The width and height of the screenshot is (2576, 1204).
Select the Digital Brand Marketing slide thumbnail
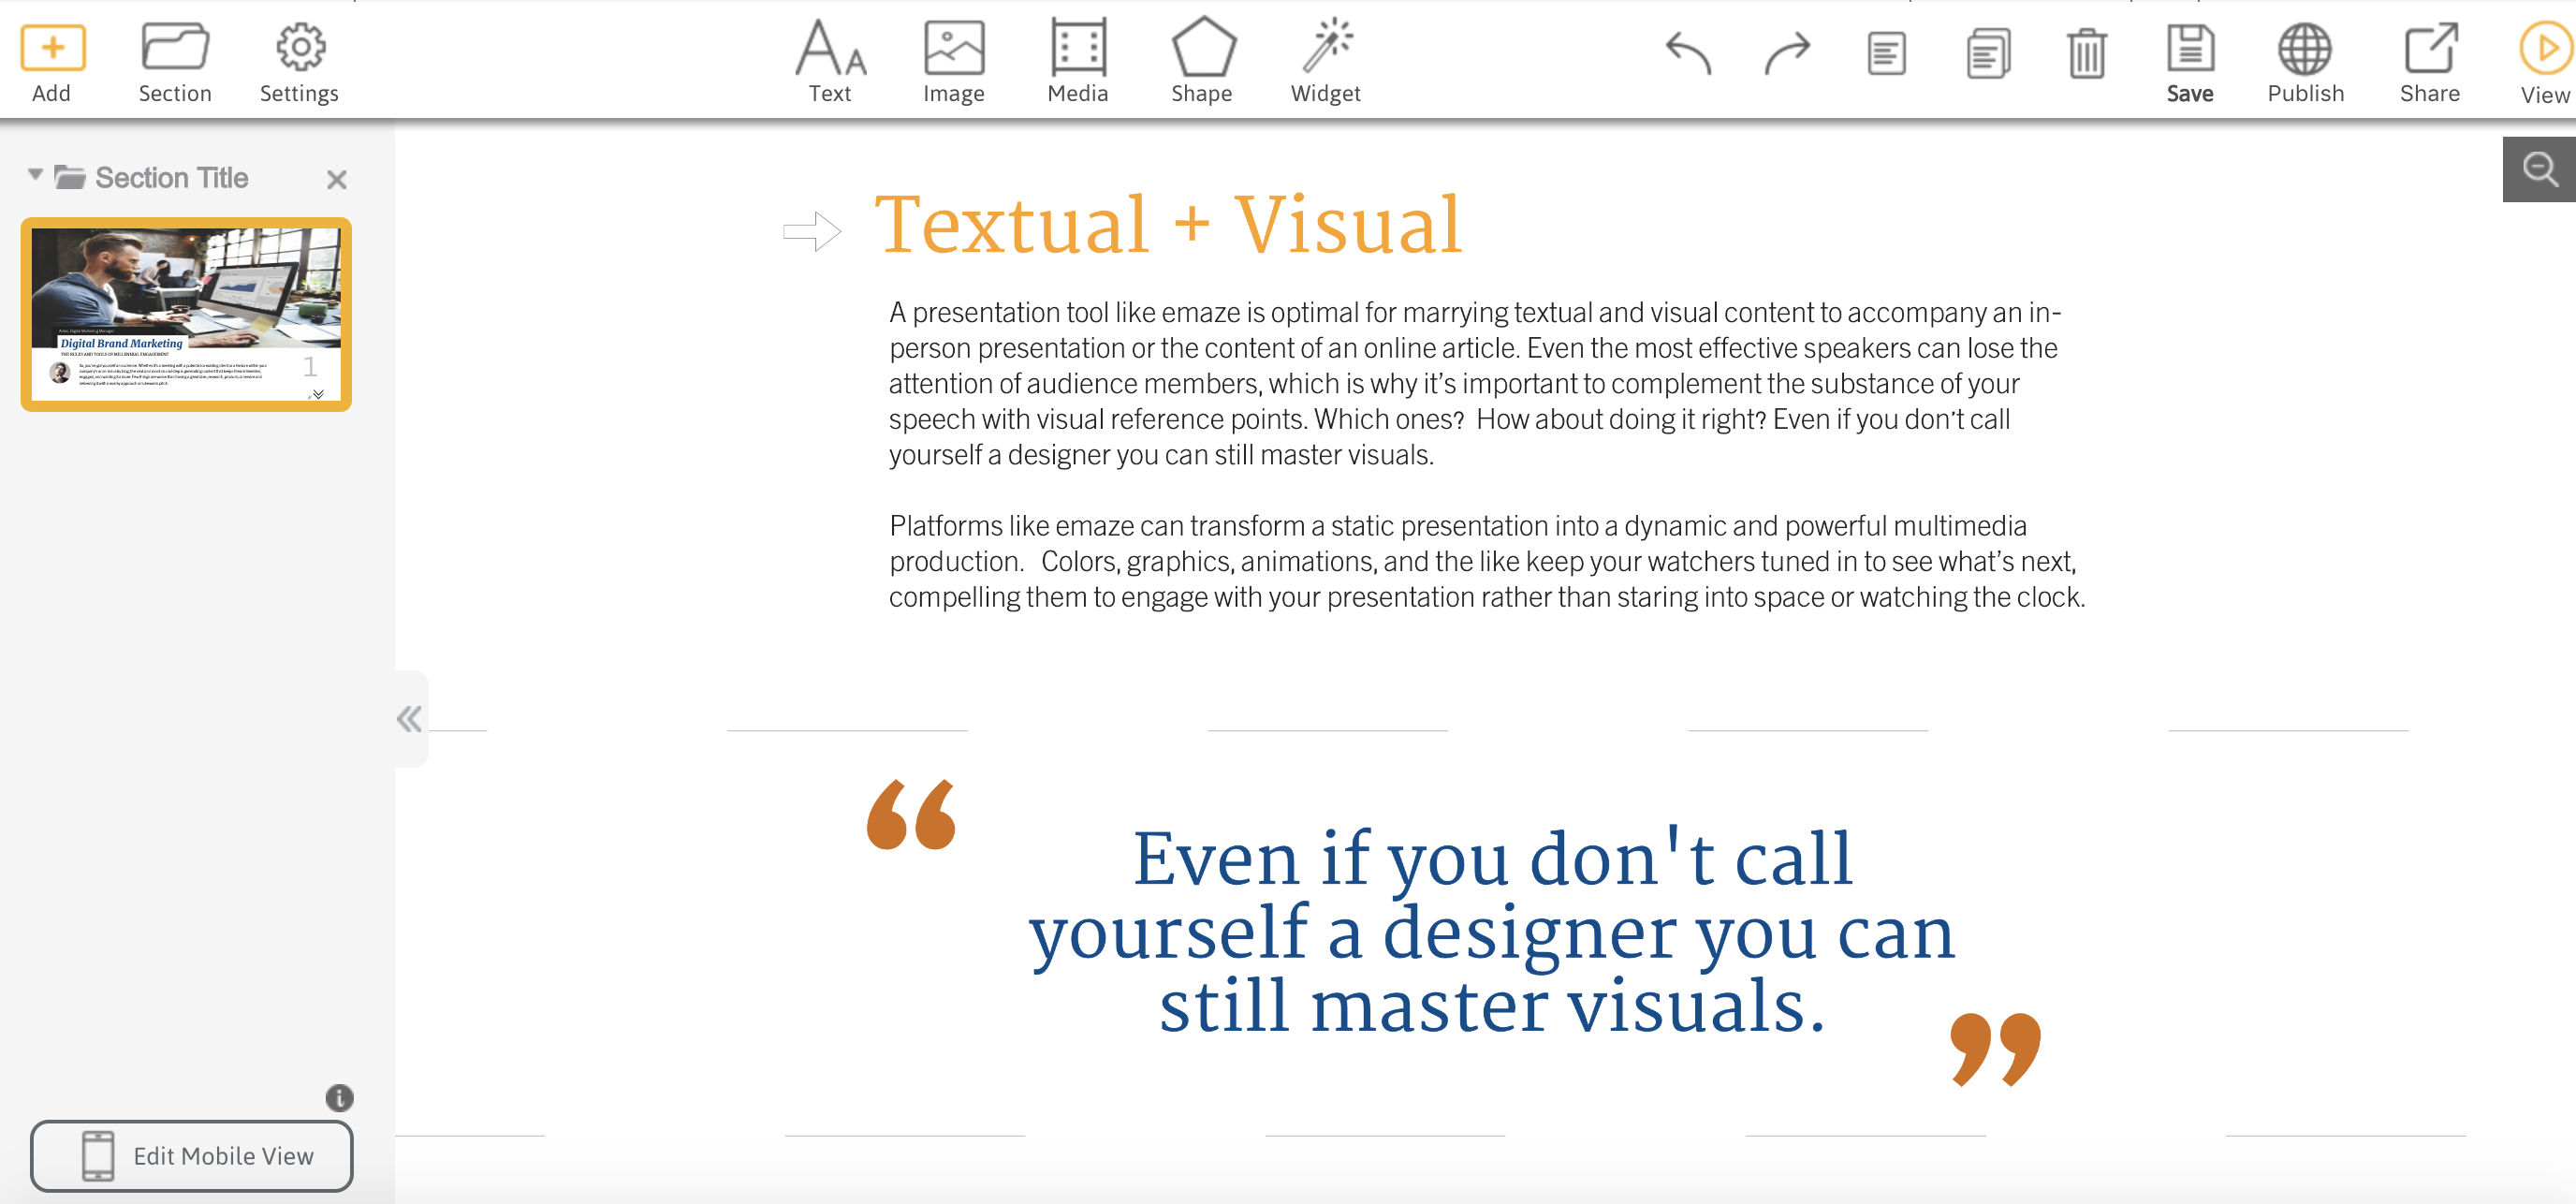click(x=186, y=300)
